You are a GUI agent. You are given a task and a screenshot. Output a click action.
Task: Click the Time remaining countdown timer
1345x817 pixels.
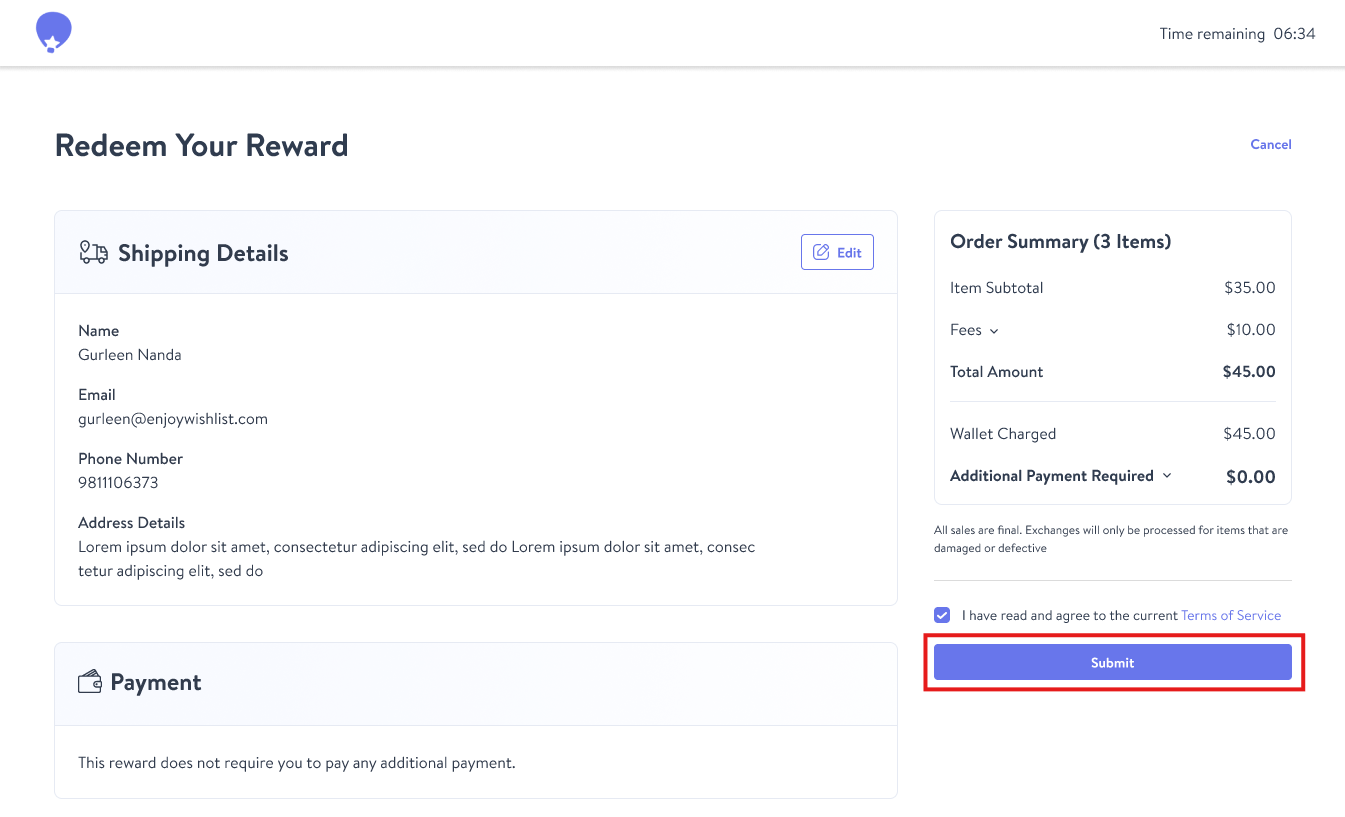click(x=1237, y=34)
